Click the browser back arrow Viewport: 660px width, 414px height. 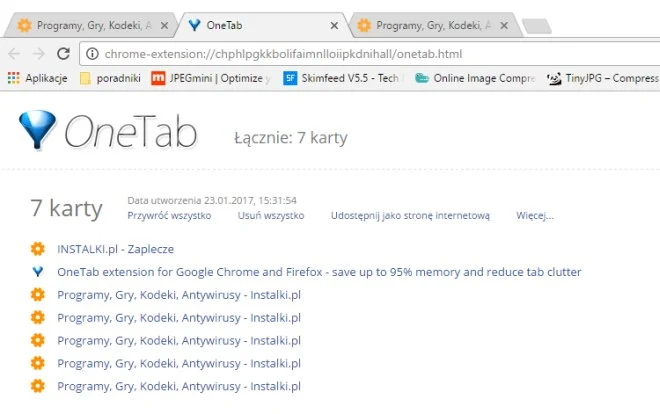14,54
